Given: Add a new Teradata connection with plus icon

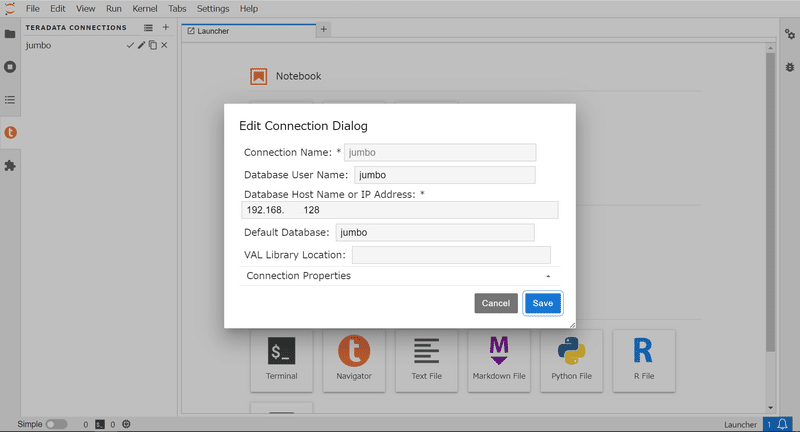Looking at the screenshot, I should point(165,27).
